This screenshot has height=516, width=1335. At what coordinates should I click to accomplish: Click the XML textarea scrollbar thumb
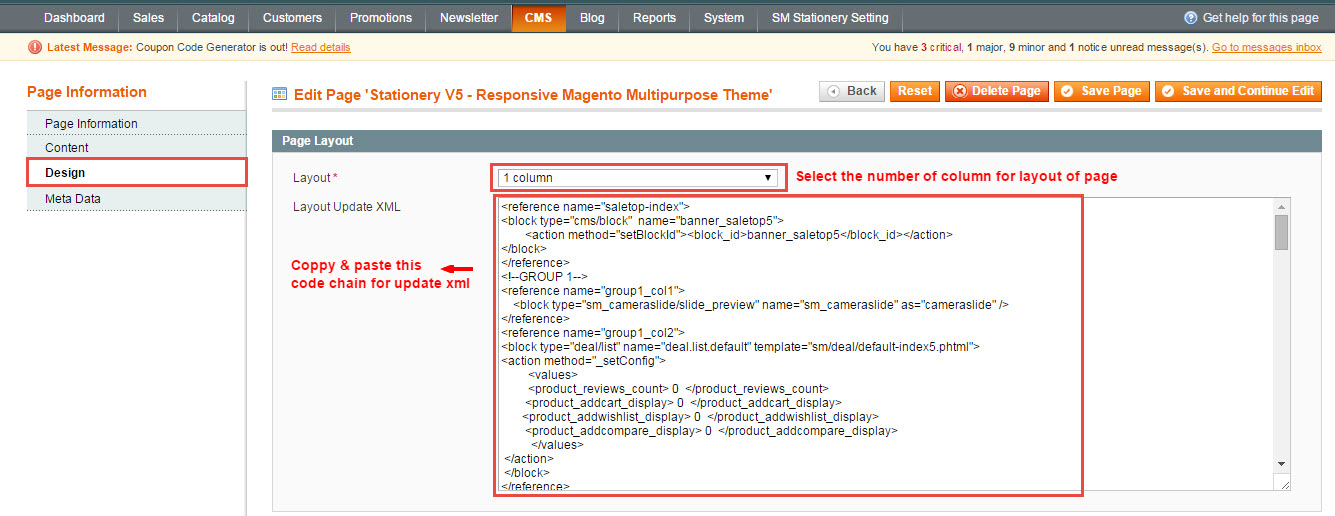tap(1281, 231)
